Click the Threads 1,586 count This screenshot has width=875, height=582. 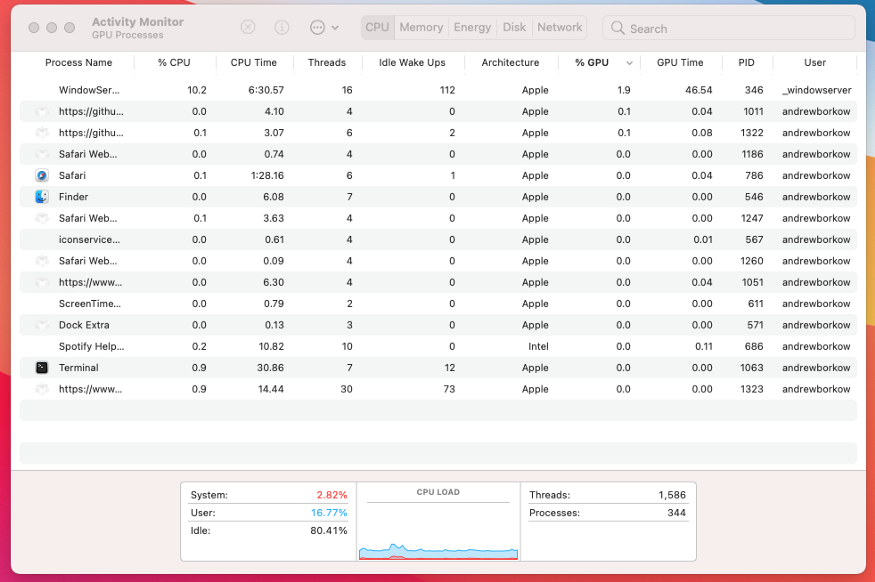[x=672, y=495]
